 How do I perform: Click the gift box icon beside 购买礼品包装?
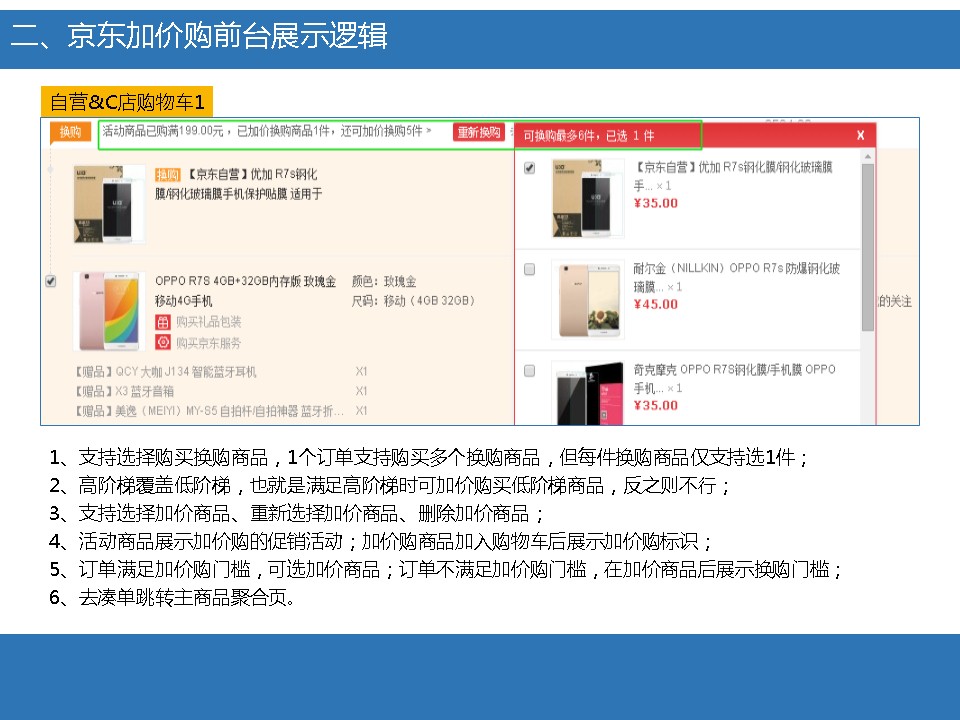(x=162, y=322)
